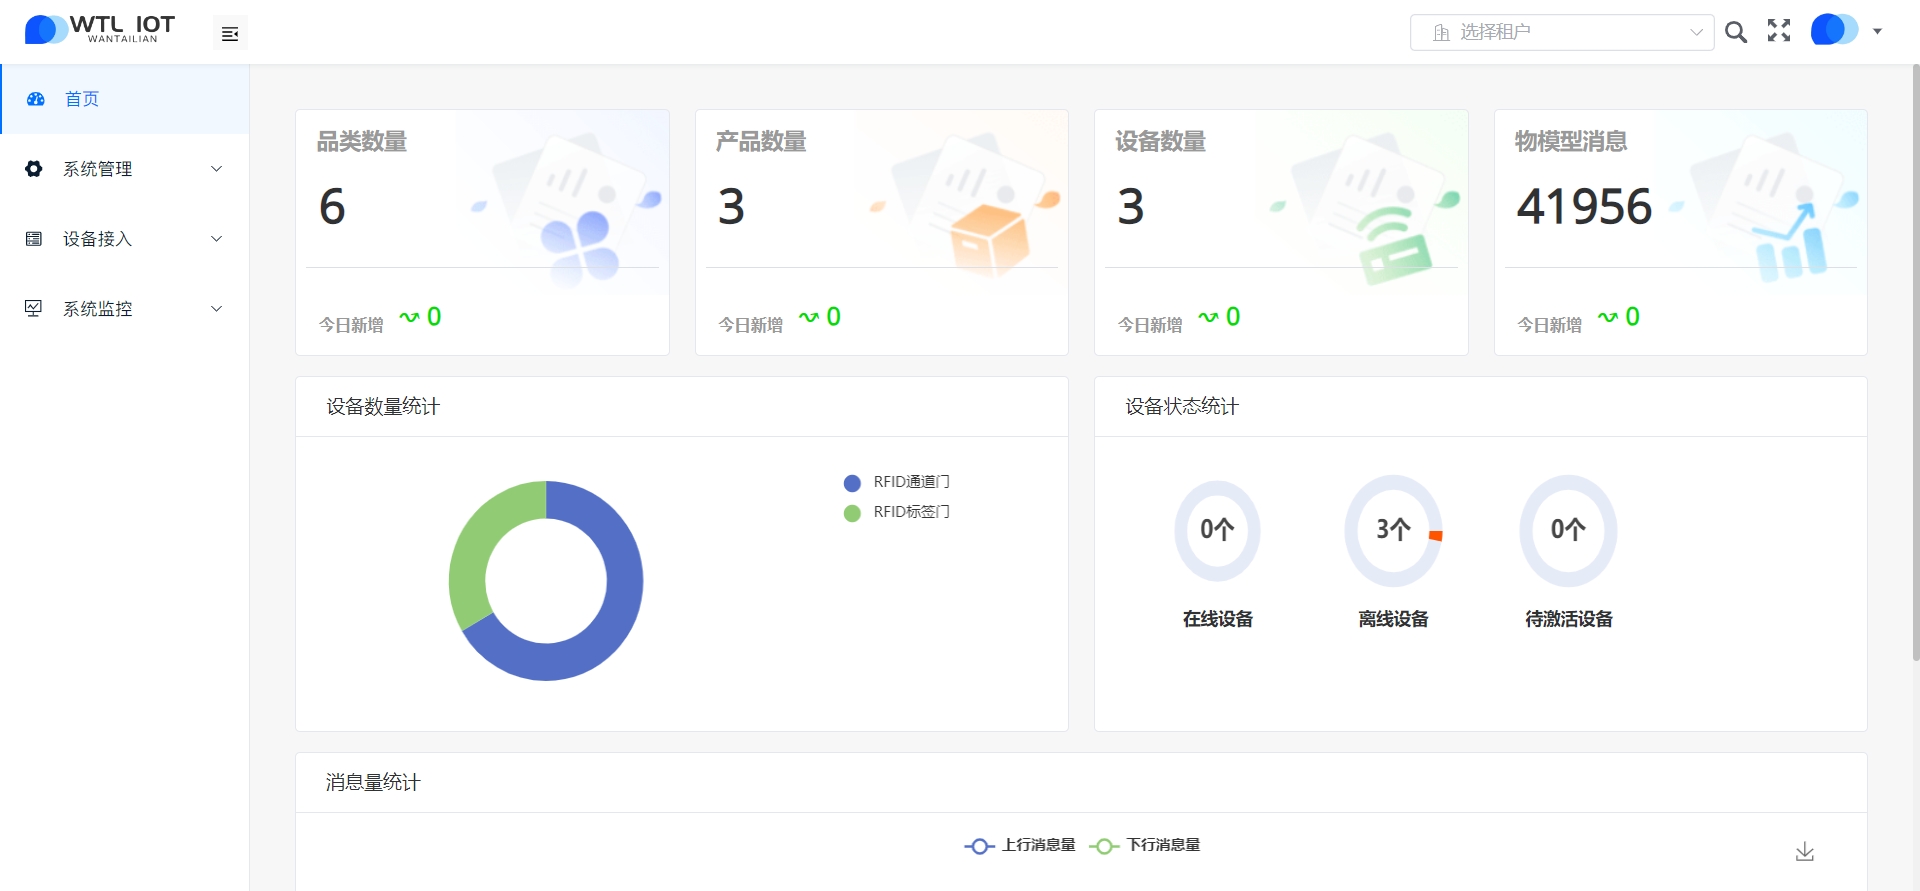Click 今日新增 trend icon in 物模型消息 card

1607,317
